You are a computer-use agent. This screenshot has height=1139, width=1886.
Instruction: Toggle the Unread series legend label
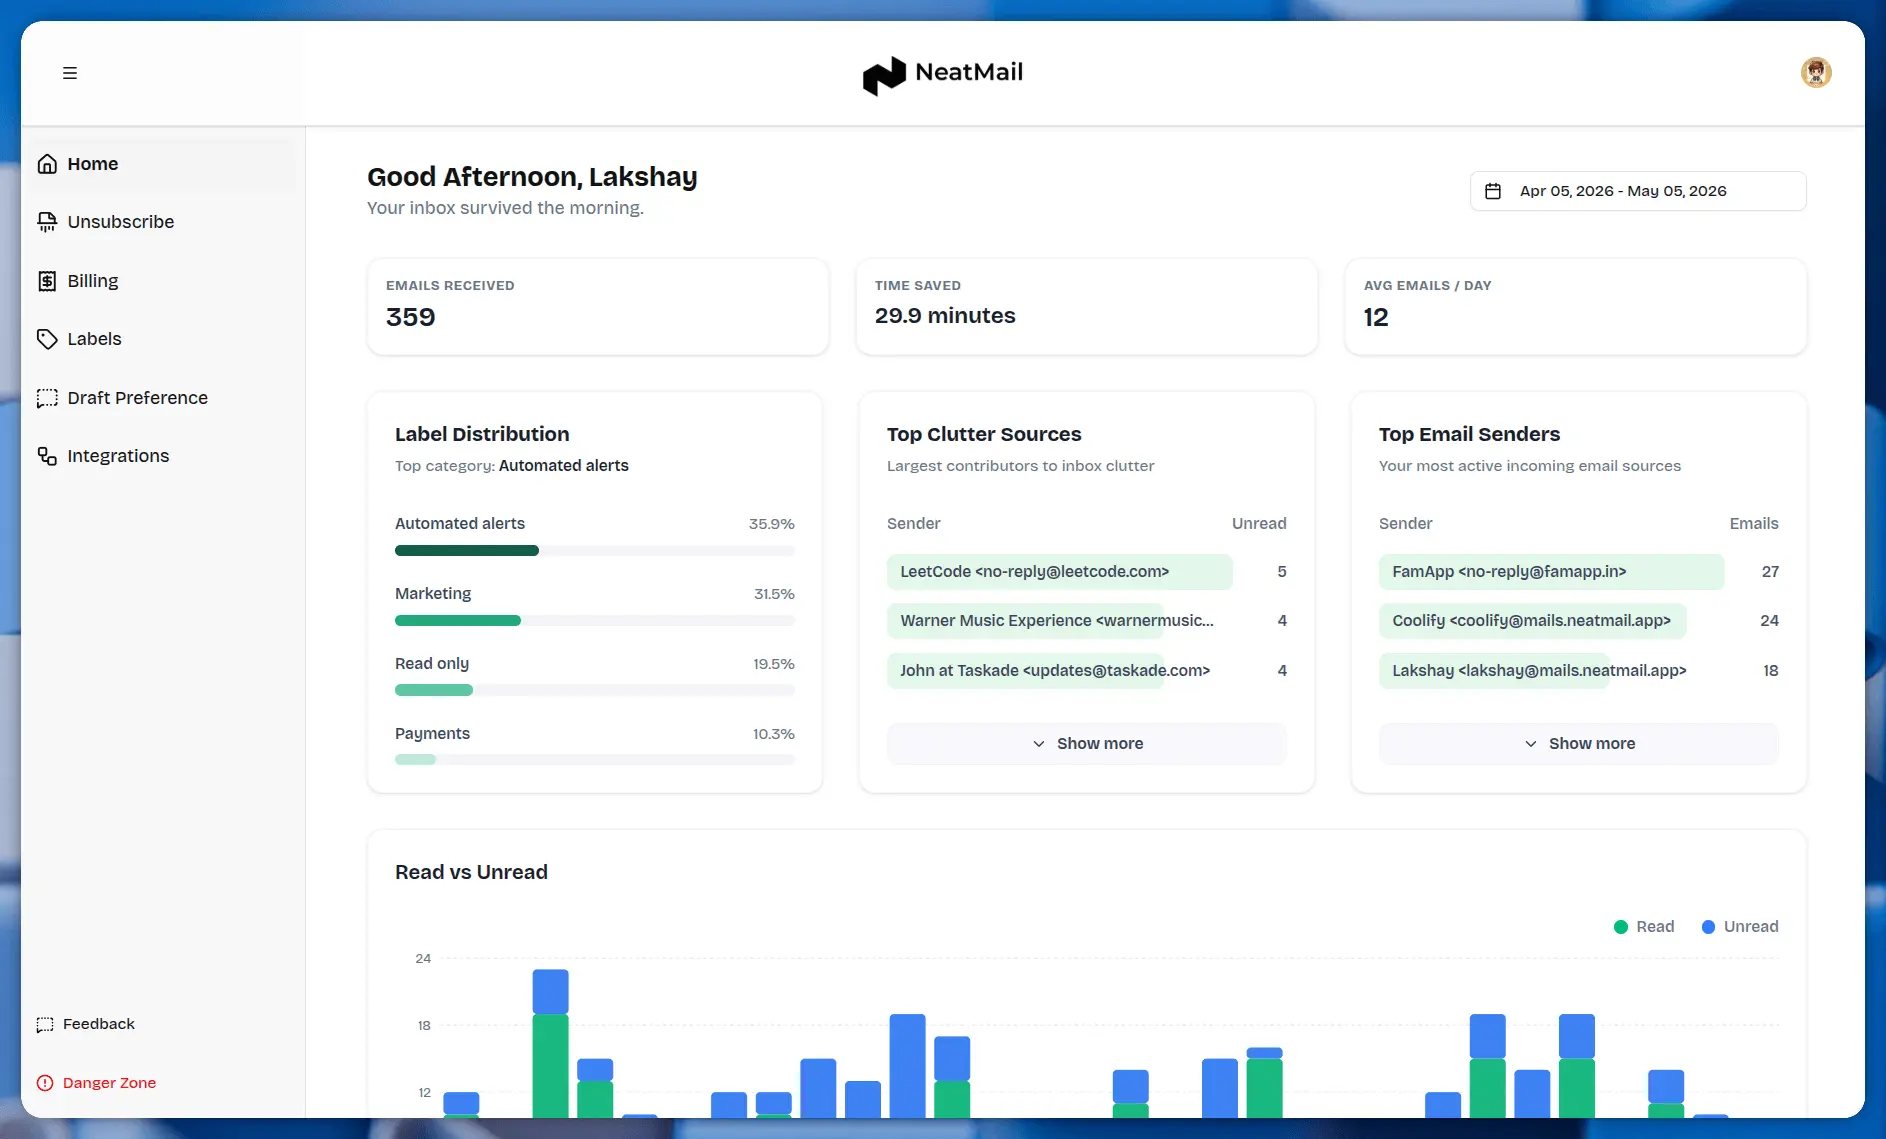coord(1751,927)
